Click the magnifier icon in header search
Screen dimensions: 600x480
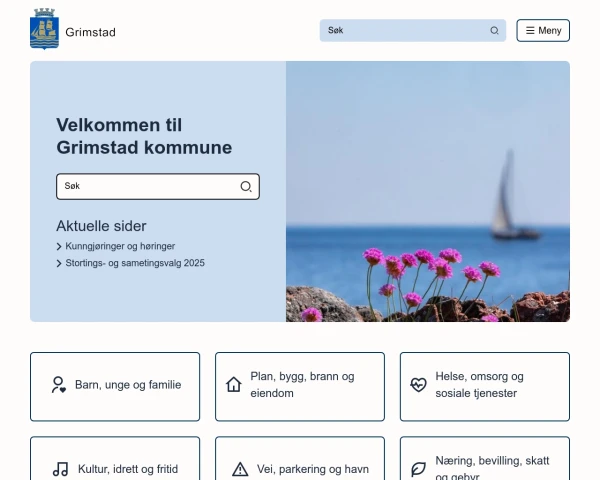click(x=494, y=31)
